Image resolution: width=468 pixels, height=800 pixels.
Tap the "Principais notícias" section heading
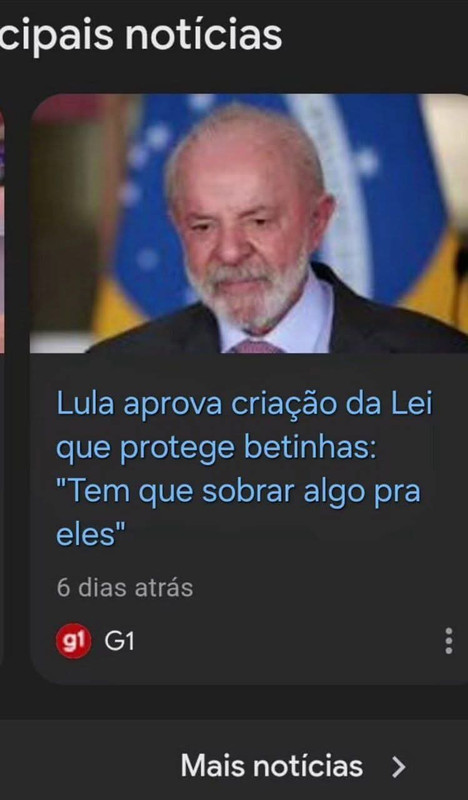tap(140, 34)
